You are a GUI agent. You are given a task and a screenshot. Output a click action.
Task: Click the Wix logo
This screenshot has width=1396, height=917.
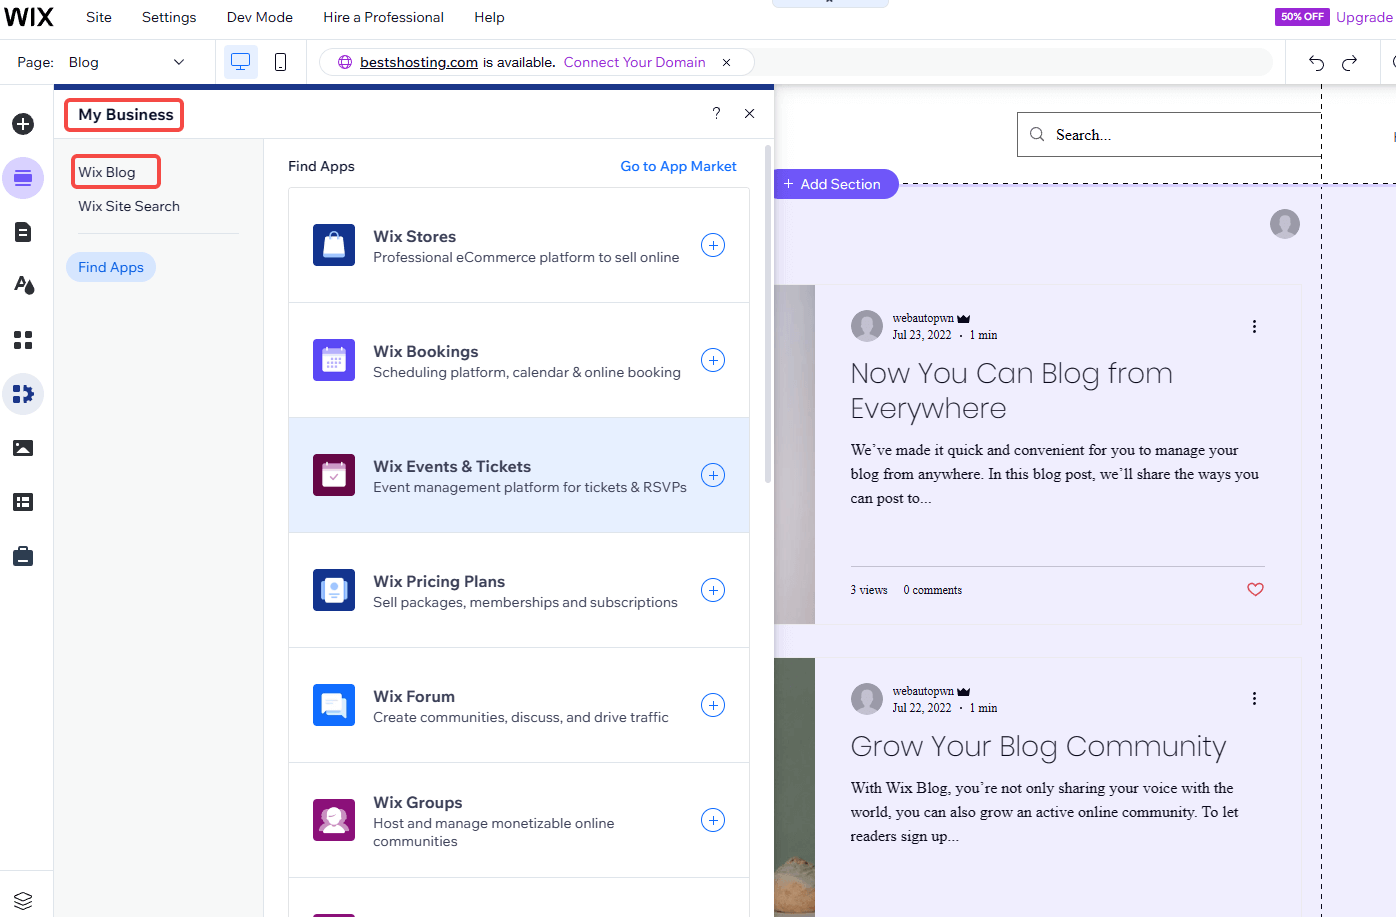click(29, 17)
